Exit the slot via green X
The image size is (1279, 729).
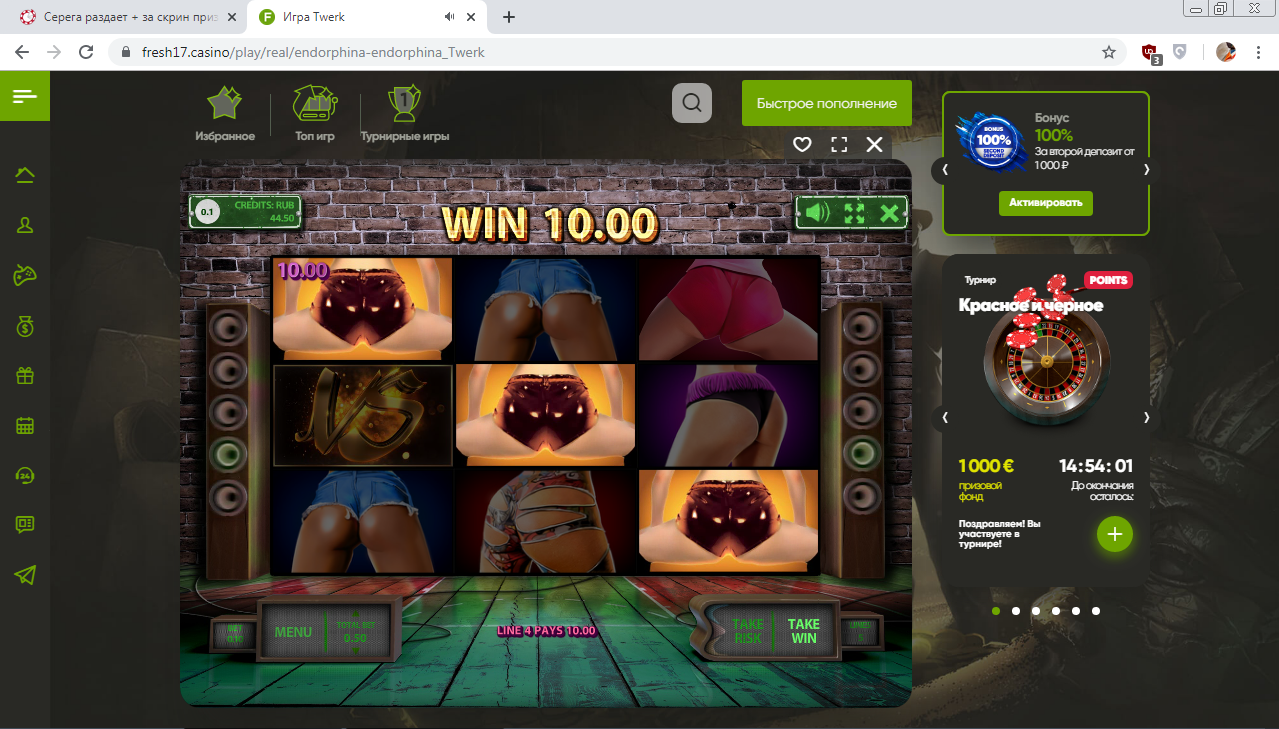tap(889, 213)
